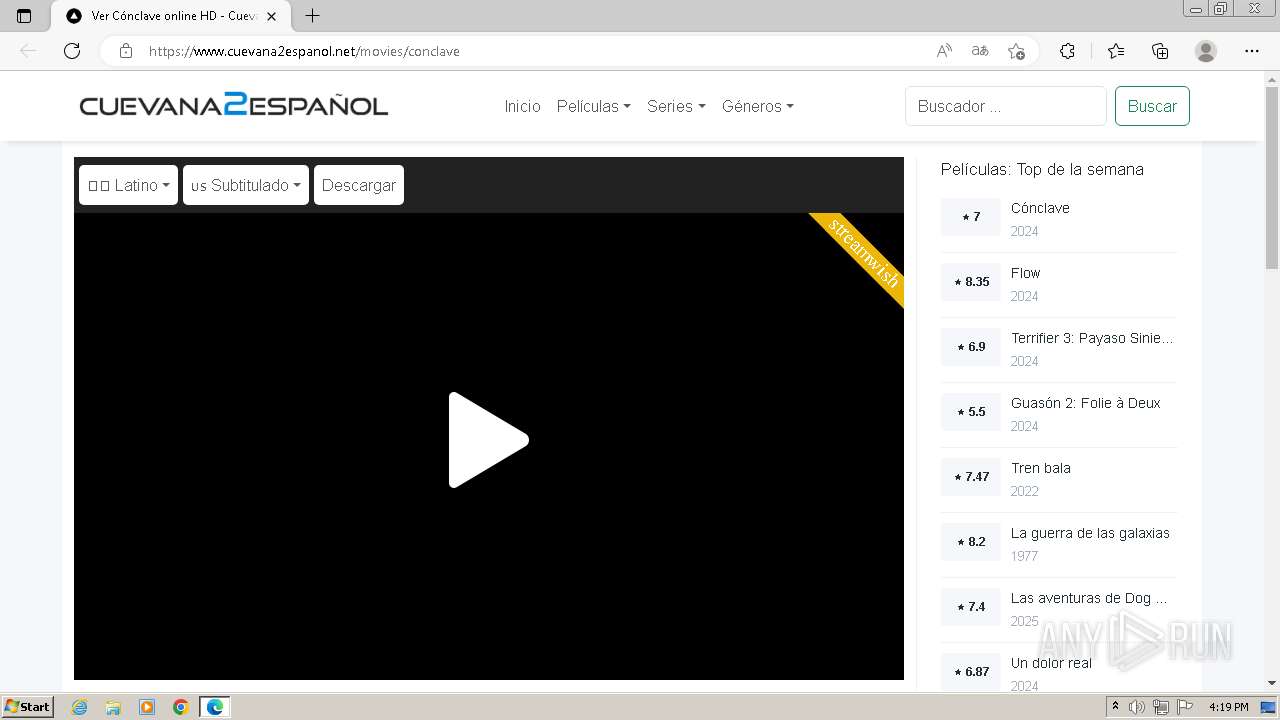Open Un dolor real link

pos(1051,663)
